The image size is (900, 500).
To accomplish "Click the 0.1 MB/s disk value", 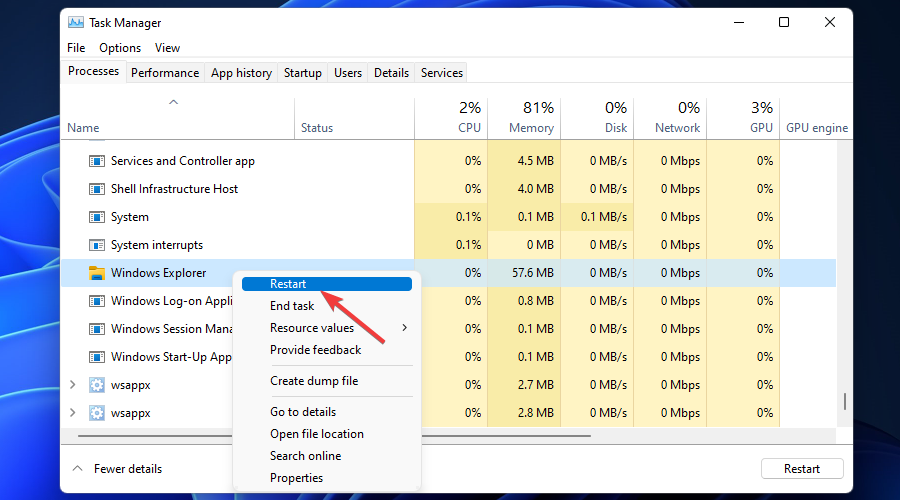I will 604,217.
